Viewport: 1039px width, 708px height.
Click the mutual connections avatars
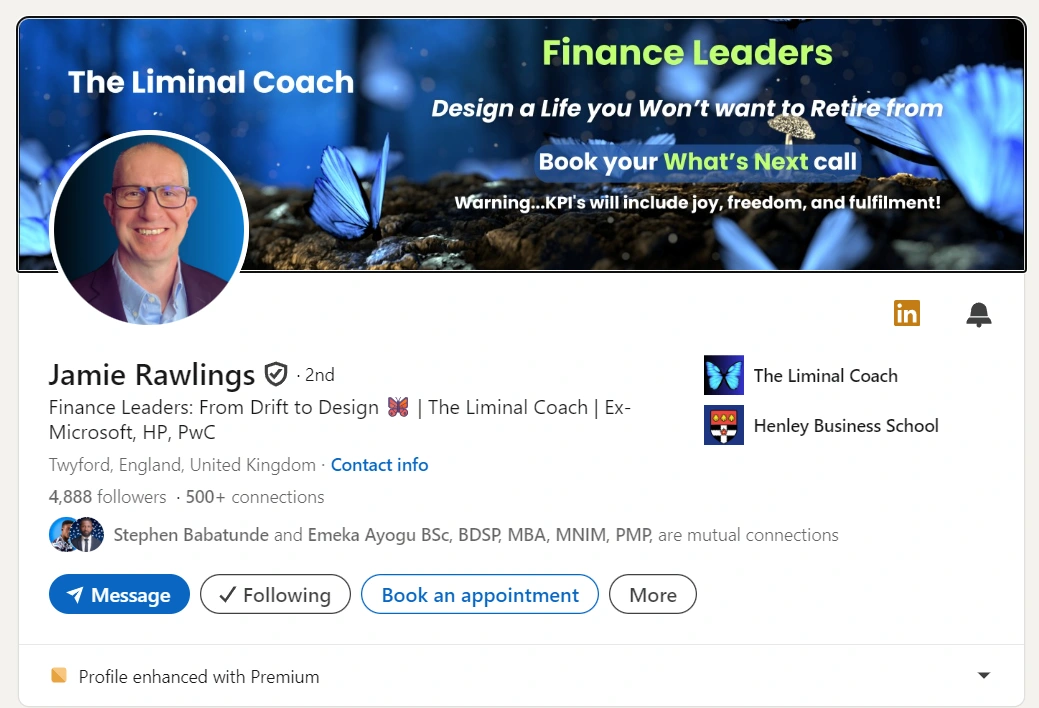pos(76,535)
